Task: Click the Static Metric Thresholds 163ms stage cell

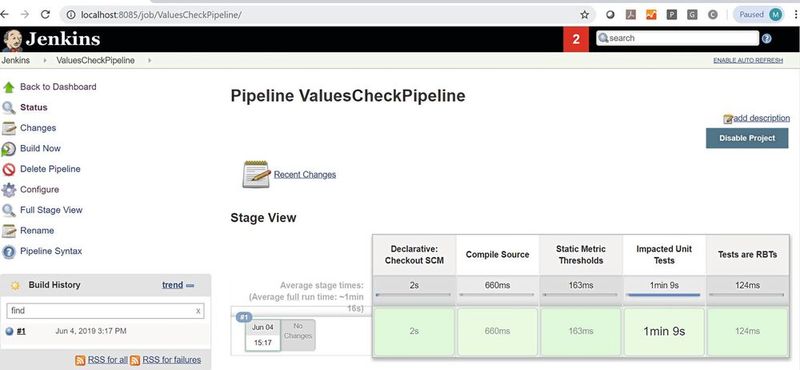Action: pyautogui.click(x=581, y=331)
